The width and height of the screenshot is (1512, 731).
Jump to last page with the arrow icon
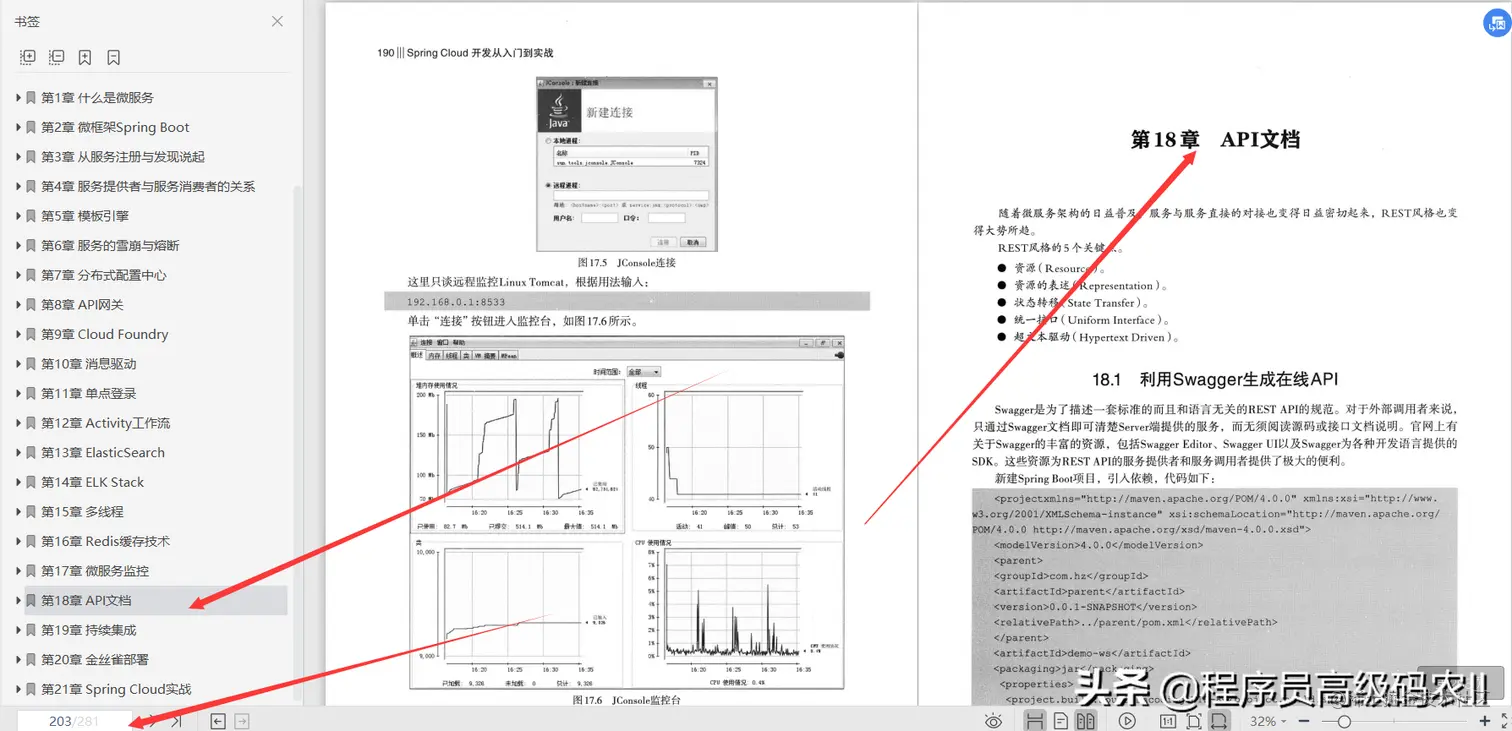tap(176, 720)
